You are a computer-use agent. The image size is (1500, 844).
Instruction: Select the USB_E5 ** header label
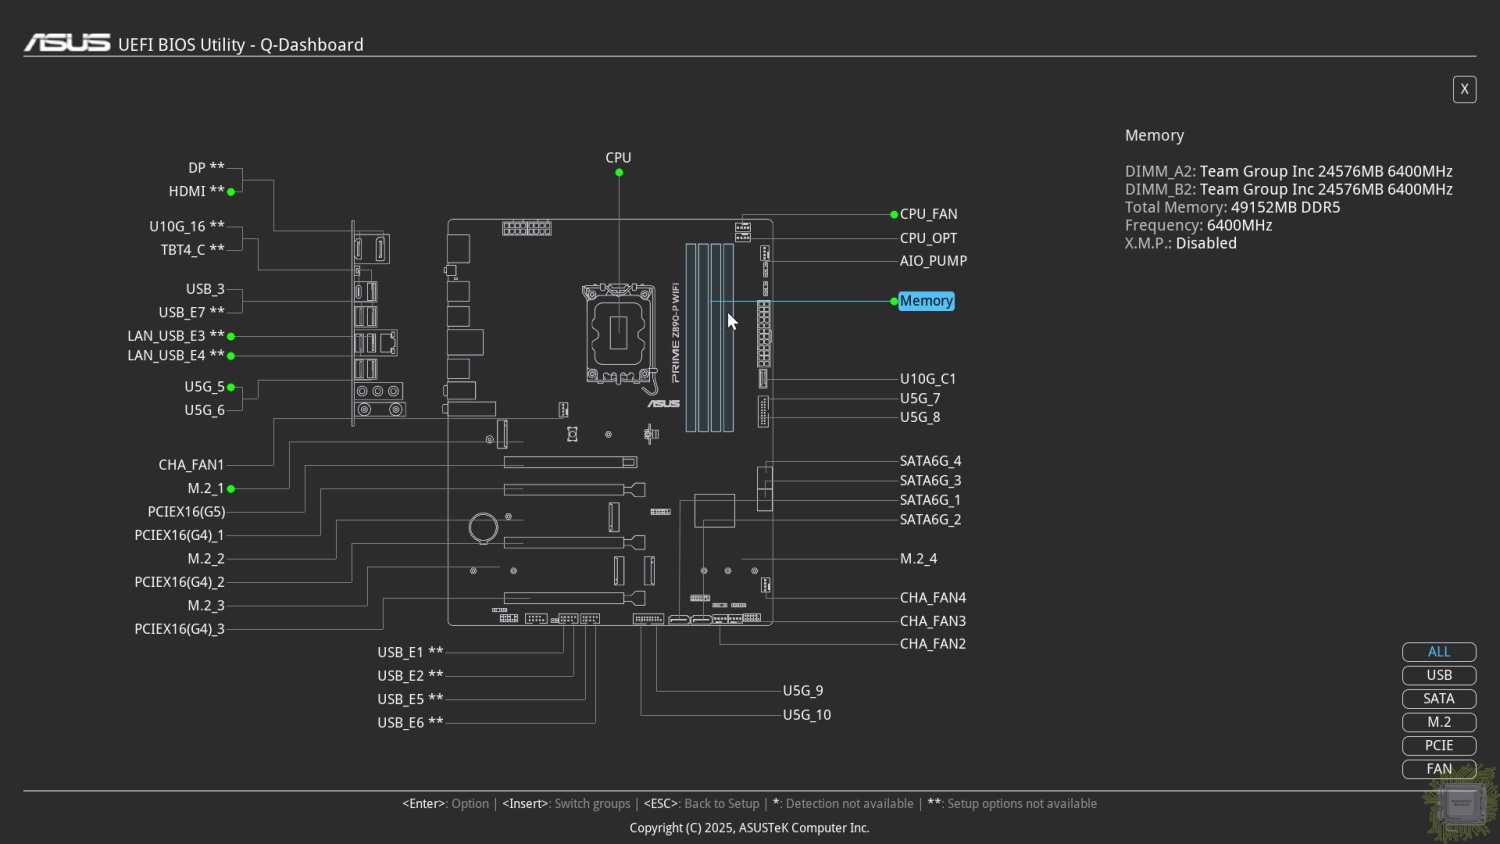[x=410, y=699]
